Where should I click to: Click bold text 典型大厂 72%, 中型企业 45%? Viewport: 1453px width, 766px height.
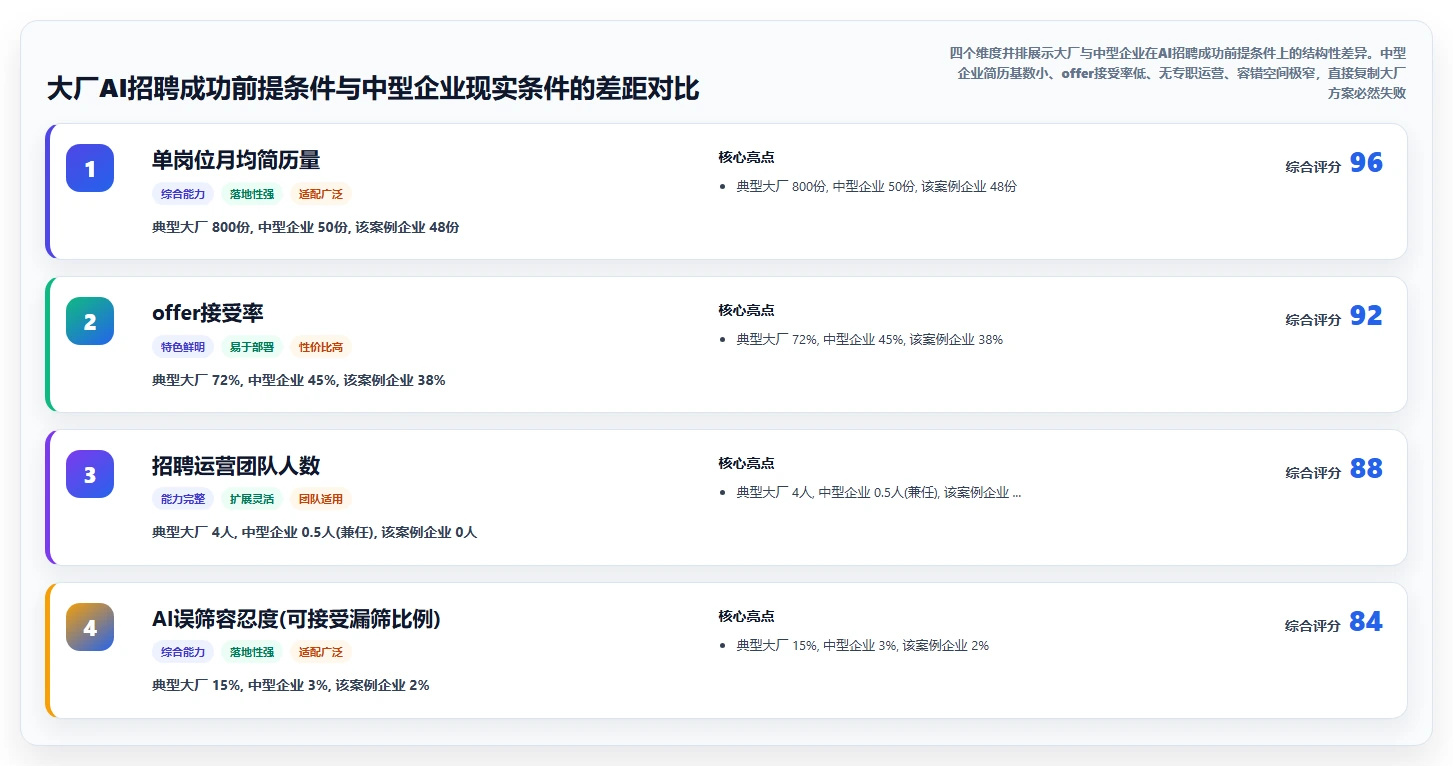click(x=299, y=380)
